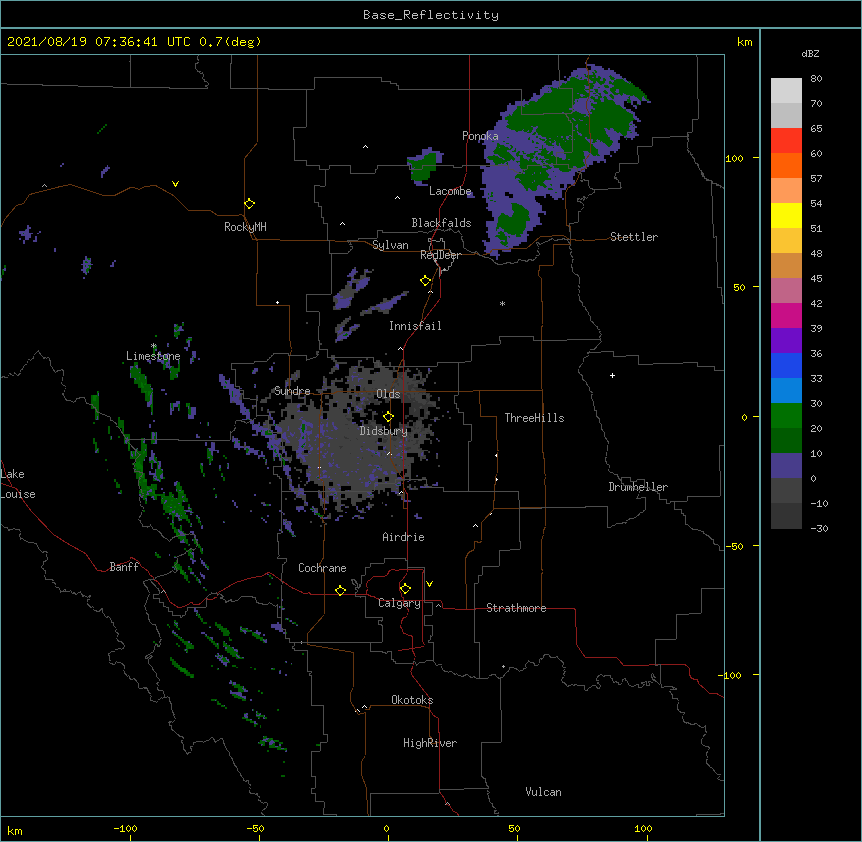Click the 80 dBZ legend value
The width and height of the screenshot is (862, 842).
point(816,79)
